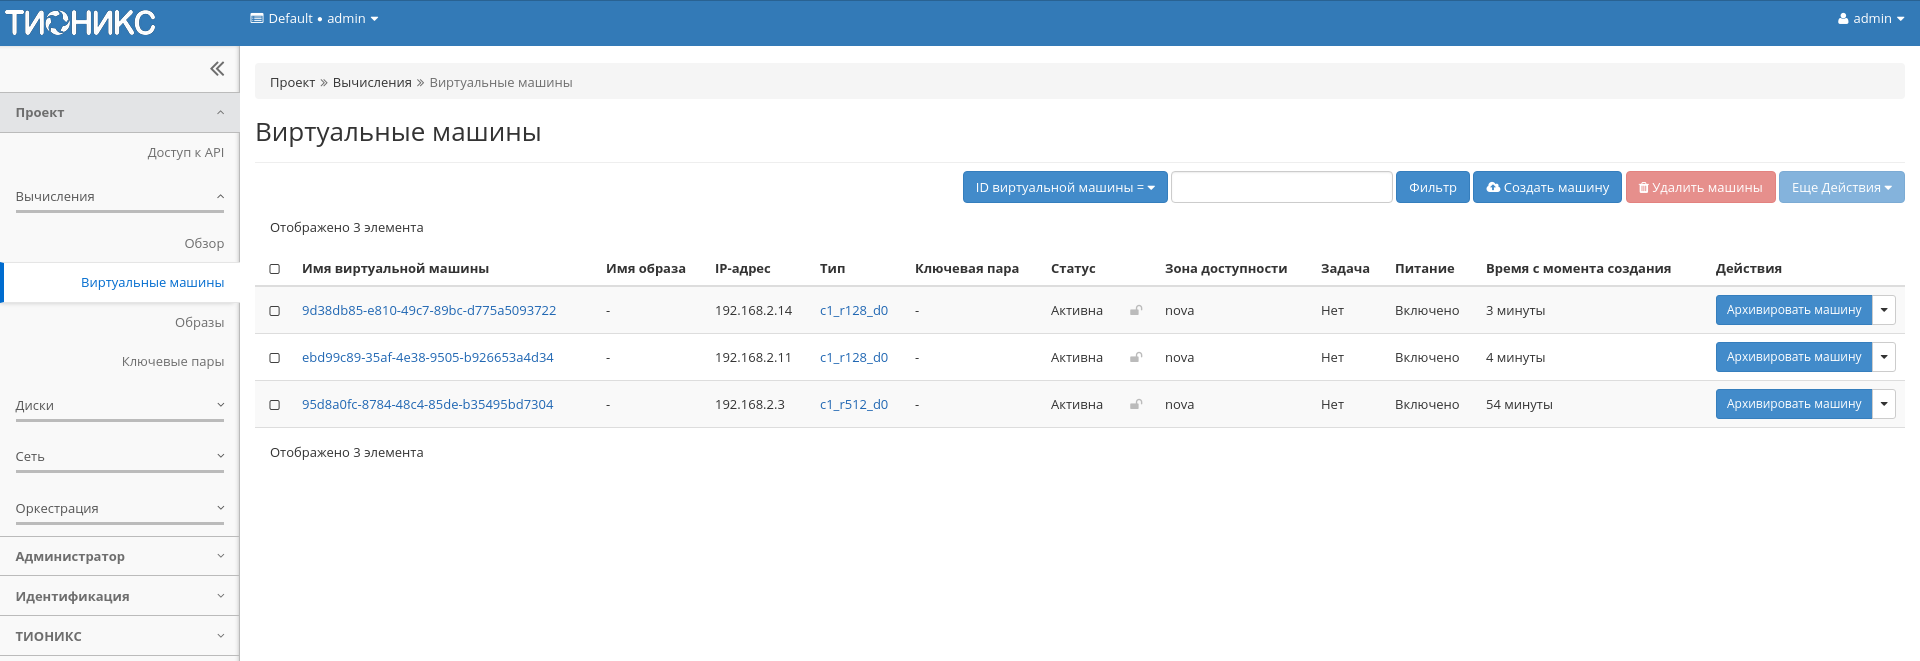1920x661 pixels.
Task: Open admin user menu in top right
Action: click(x=1870, y=19)
